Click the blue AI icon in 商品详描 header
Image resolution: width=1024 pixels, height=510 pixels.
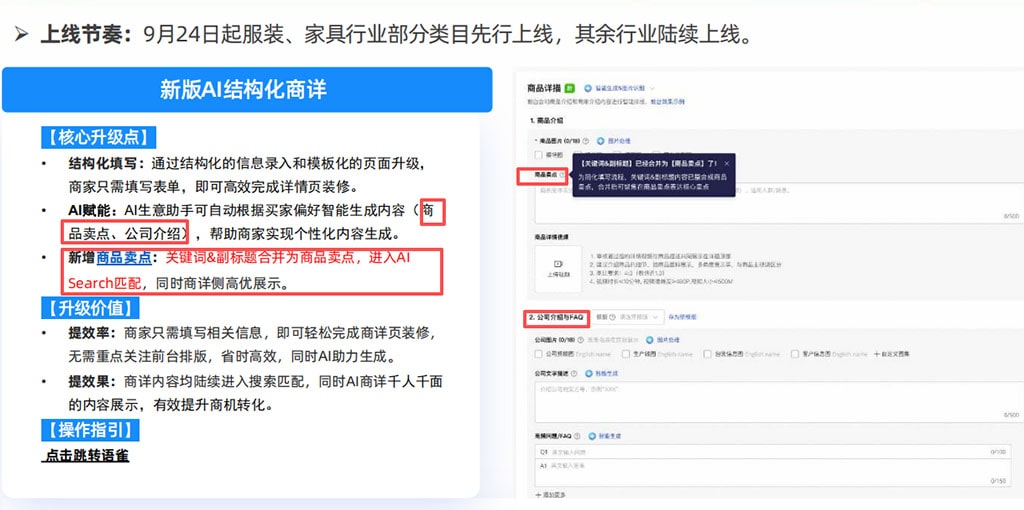pyautogui.click(x=588, y=88)
